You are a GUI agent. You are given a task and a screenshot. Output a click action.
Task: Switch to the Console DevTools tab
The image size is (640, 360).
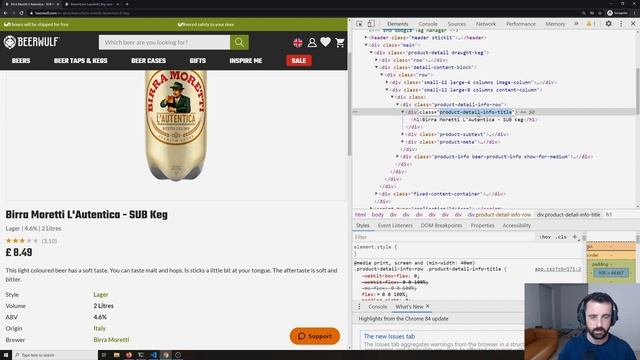pyautogui.click(x=428, y=24)
